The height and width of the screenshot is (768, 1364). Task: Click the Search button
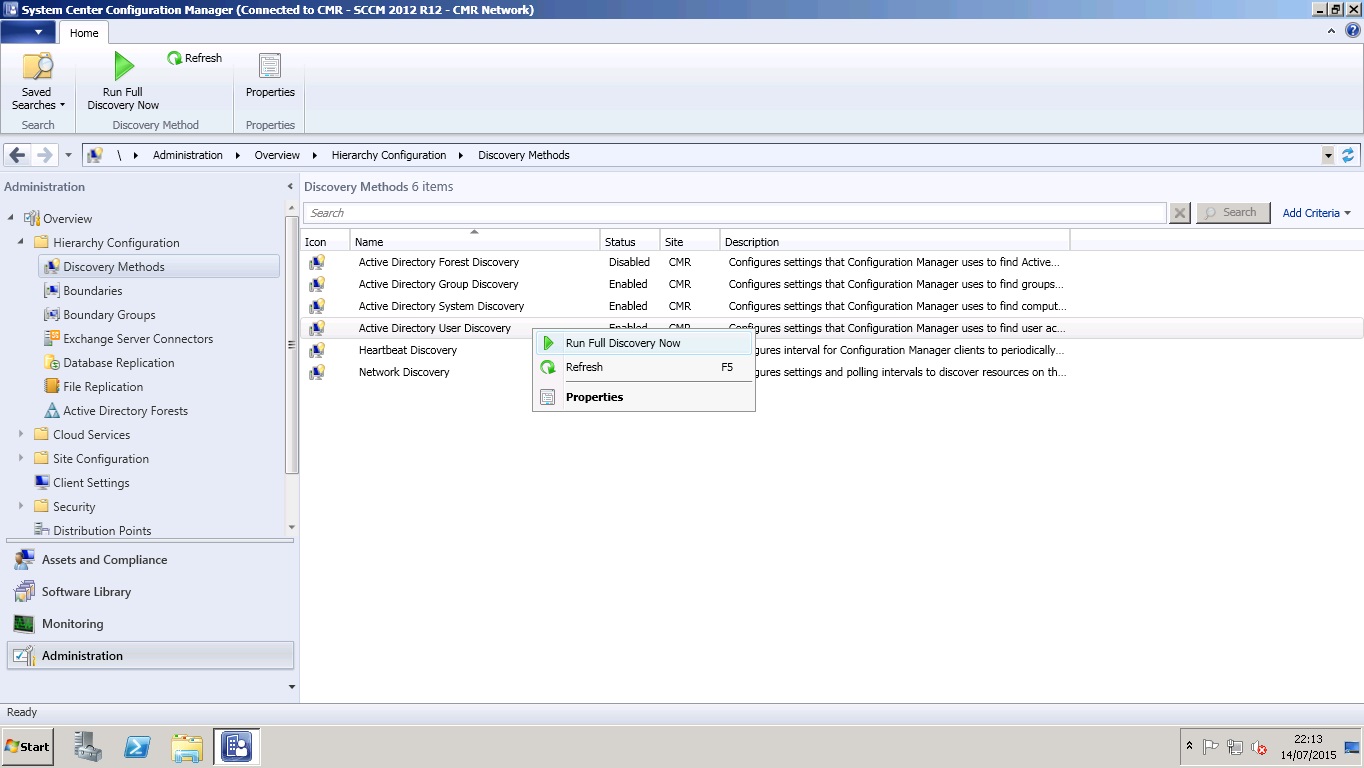(1233, 213)
